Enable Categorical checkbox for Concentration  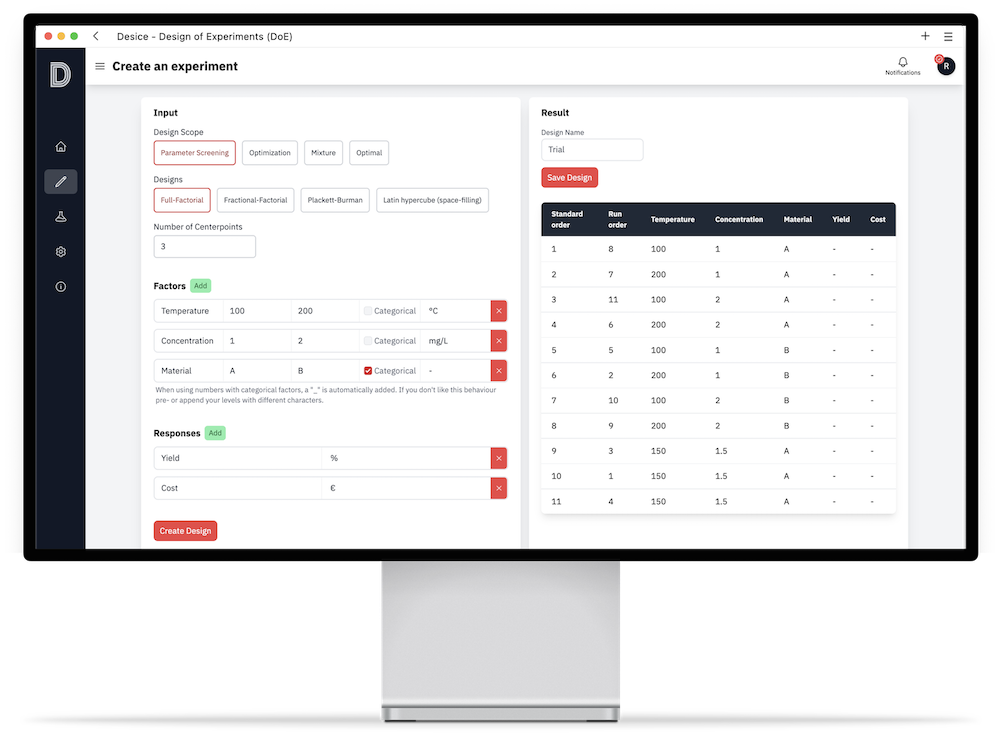pos(369,341)
